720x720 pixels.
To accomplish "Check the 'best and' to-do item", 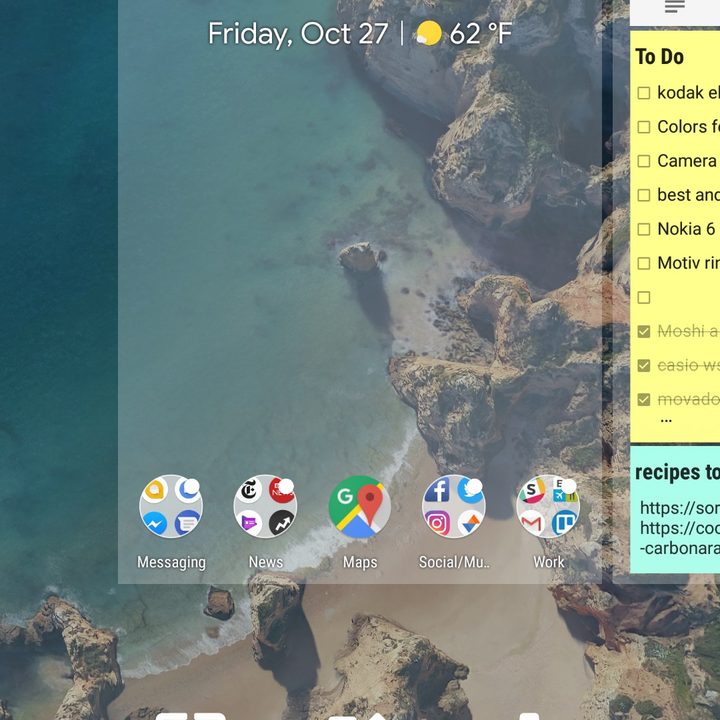I will (x=644, y=195).
